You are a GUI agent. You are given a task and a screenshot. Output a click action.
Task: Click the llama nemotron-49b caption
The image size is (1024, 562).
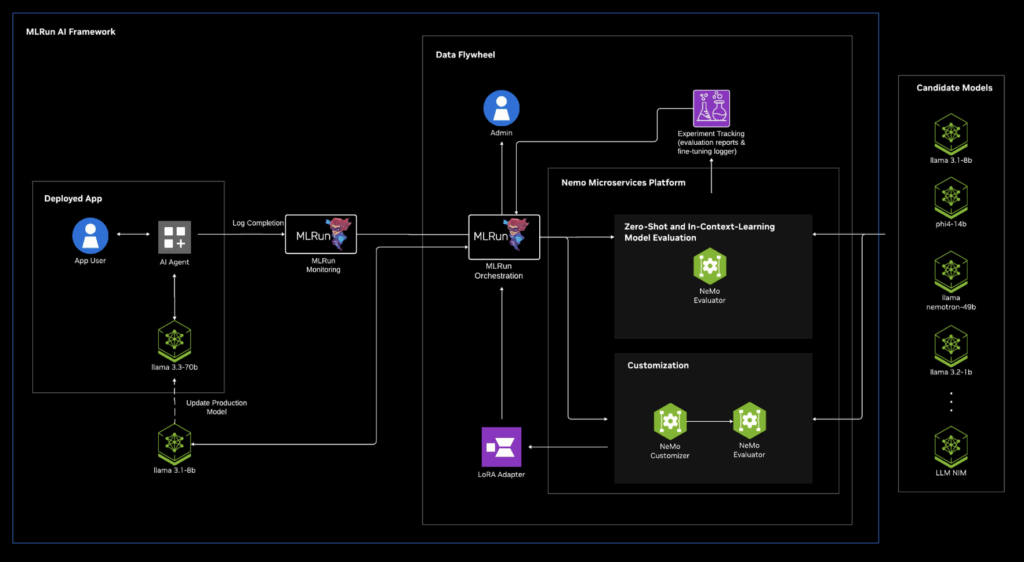(951, 302)
